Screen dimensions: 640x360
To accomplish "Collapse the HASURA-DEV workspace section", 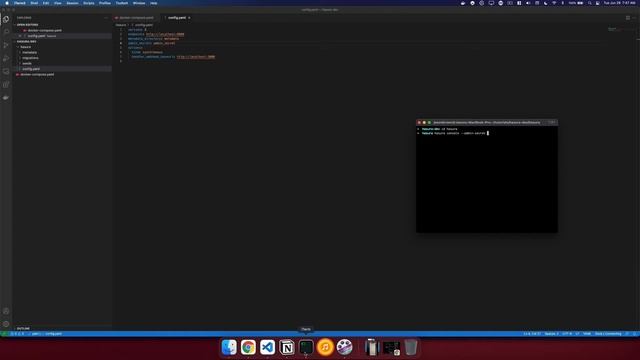I will click(x=27, y=41).
